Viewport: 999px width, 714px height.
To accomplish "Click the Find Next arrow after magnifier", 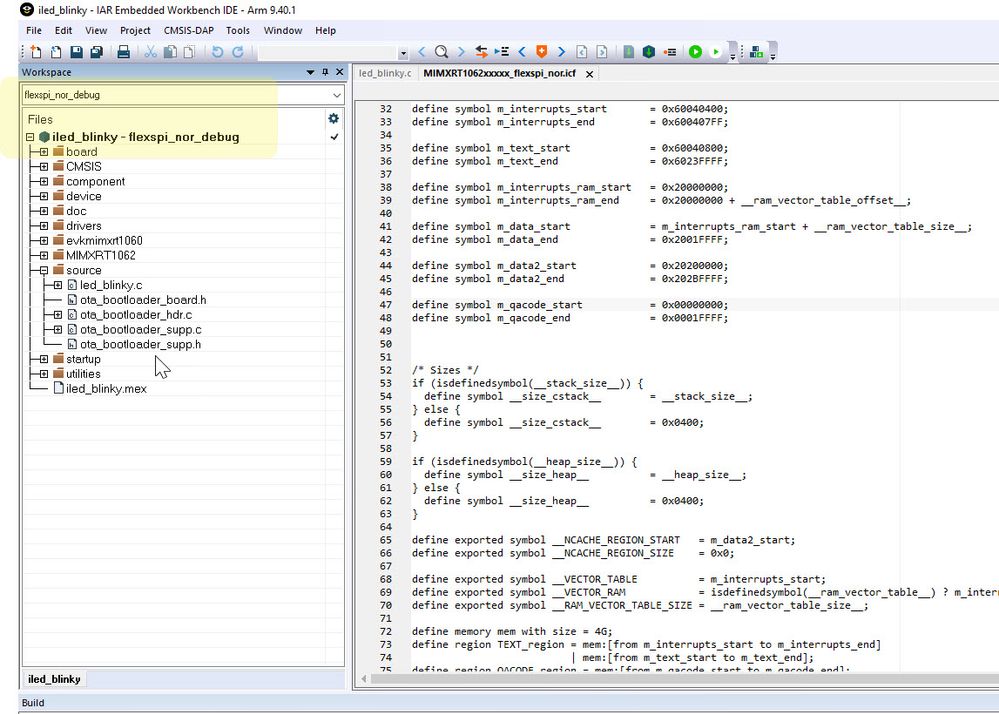I will pyautogui.click(x=461, y=52).
